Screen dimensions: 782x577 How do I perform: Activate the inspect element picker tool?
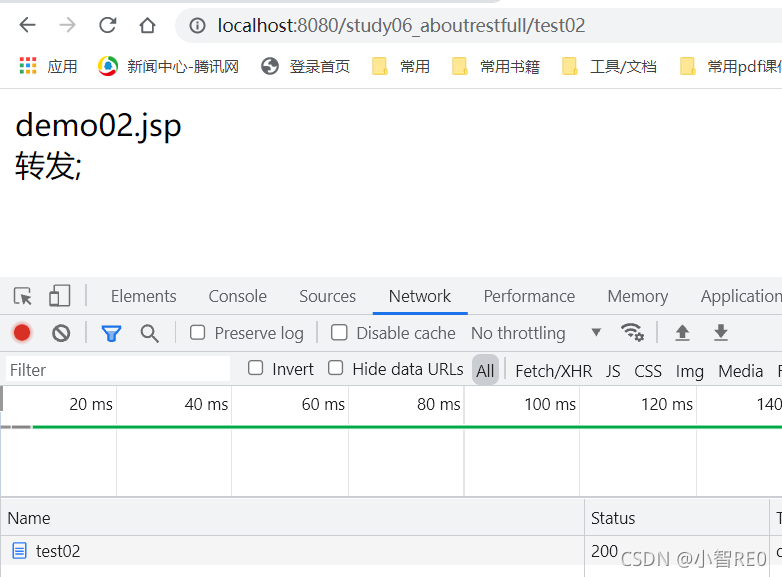[22, 296]
